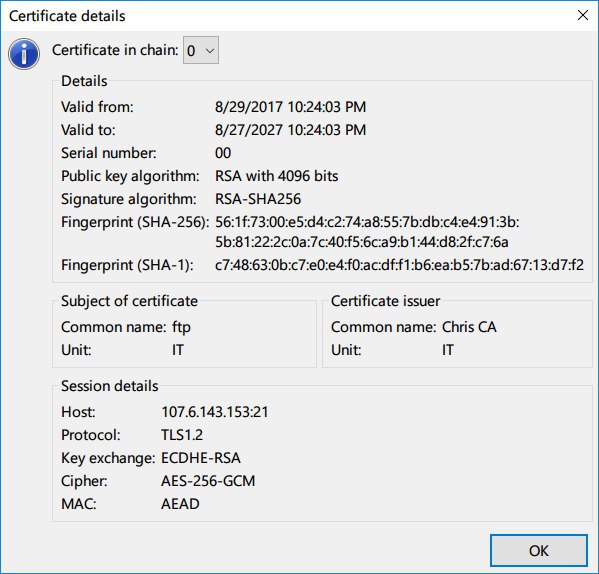This screenshot has height=574, width=599.
Task: Click the second SHA-256 fingerprint line
Action: click(x=361, y=242)
